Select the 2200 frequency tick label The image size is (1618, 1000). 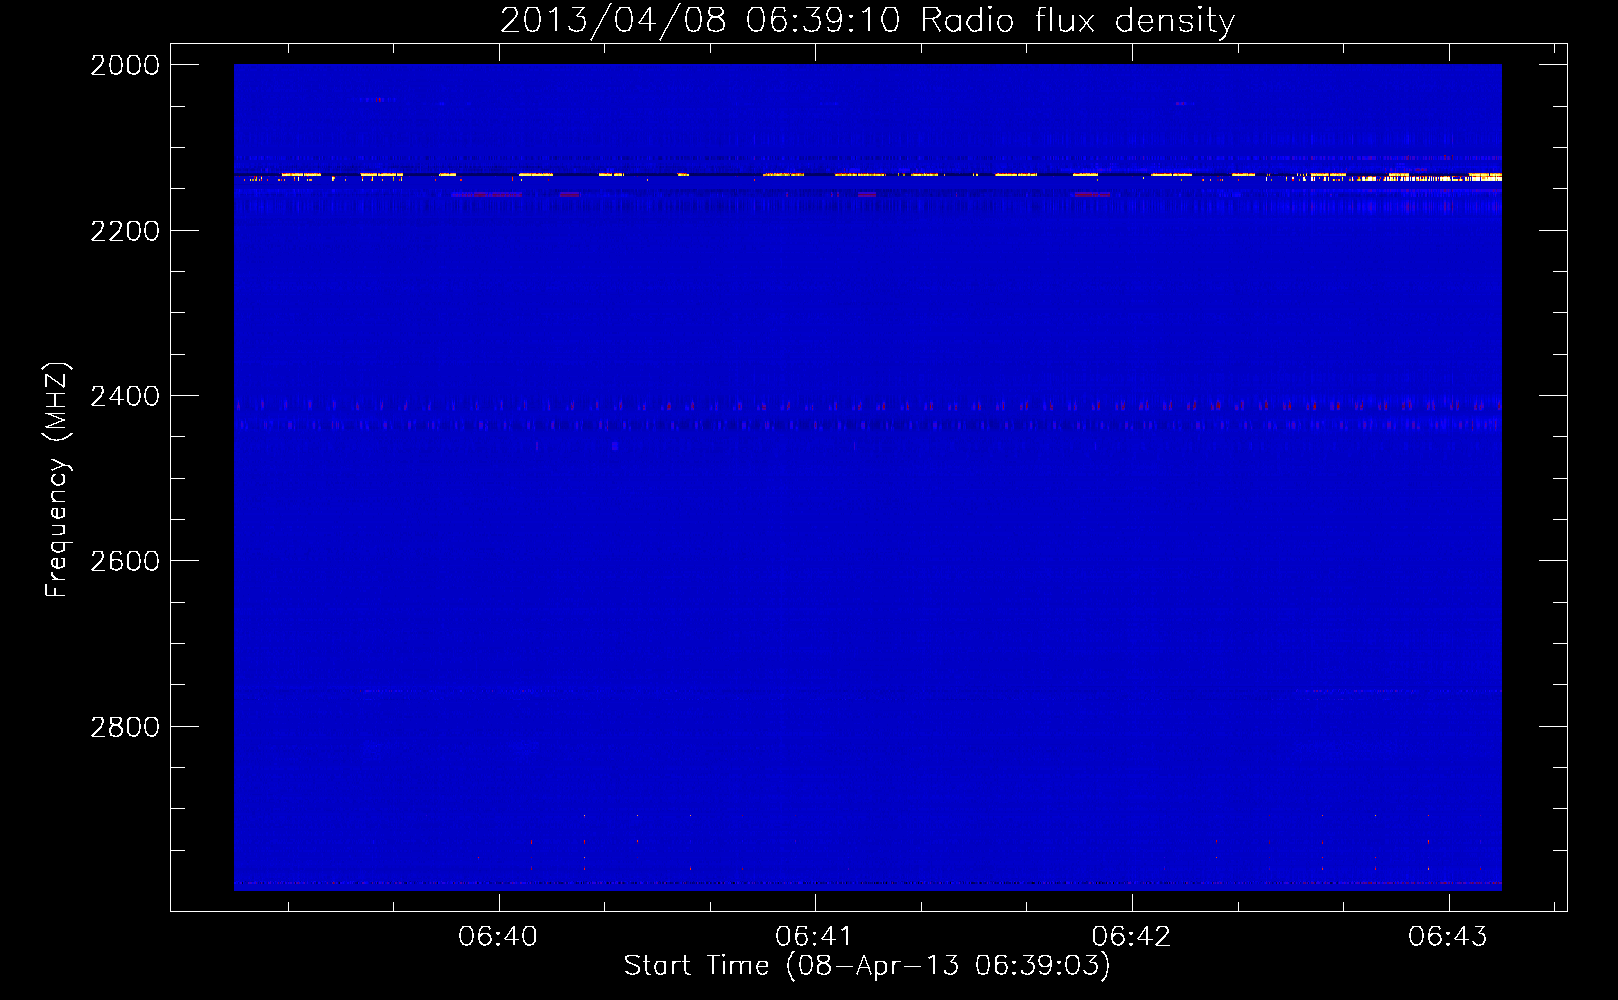(125, 231)
